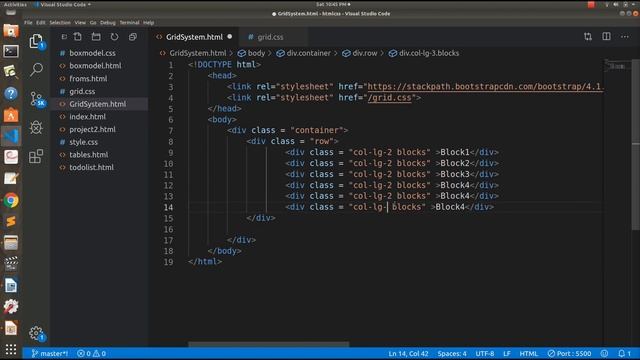Viewport: 640px width, 360px height.
Task: Open boxmodel.html in explorer
Action: click(99, 66)
